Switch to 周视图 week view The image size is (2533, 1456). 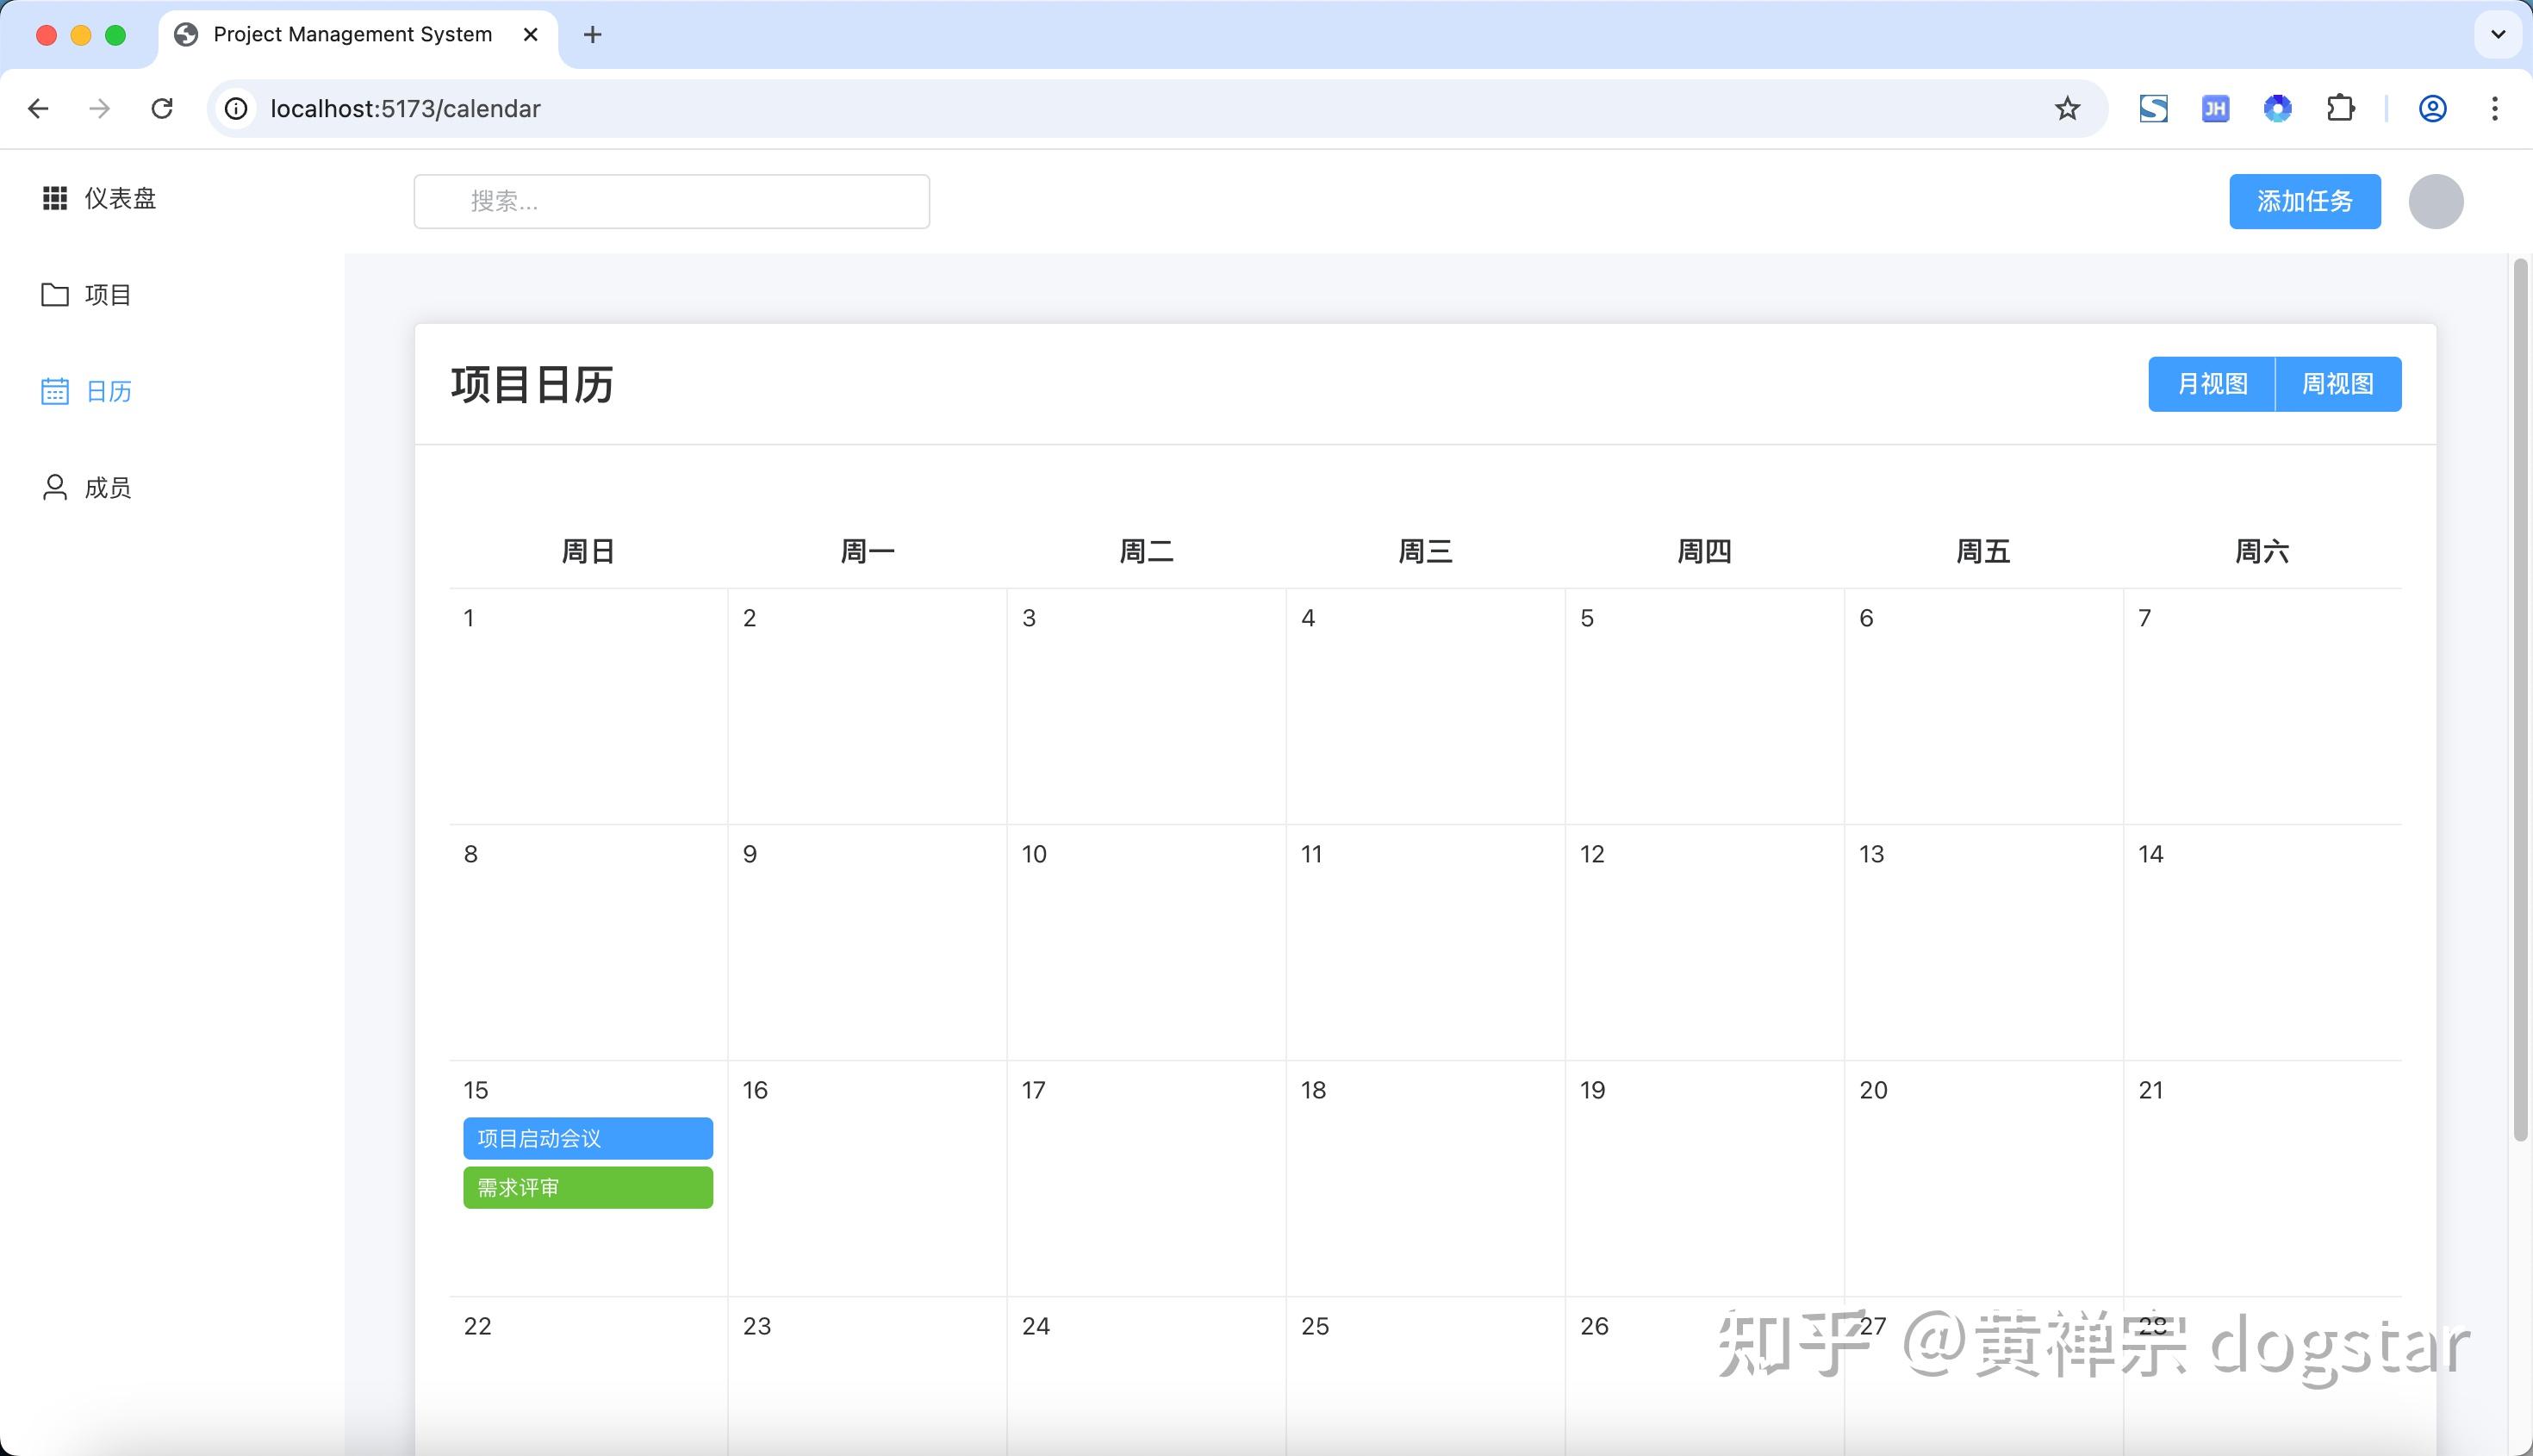point(2338,384)
